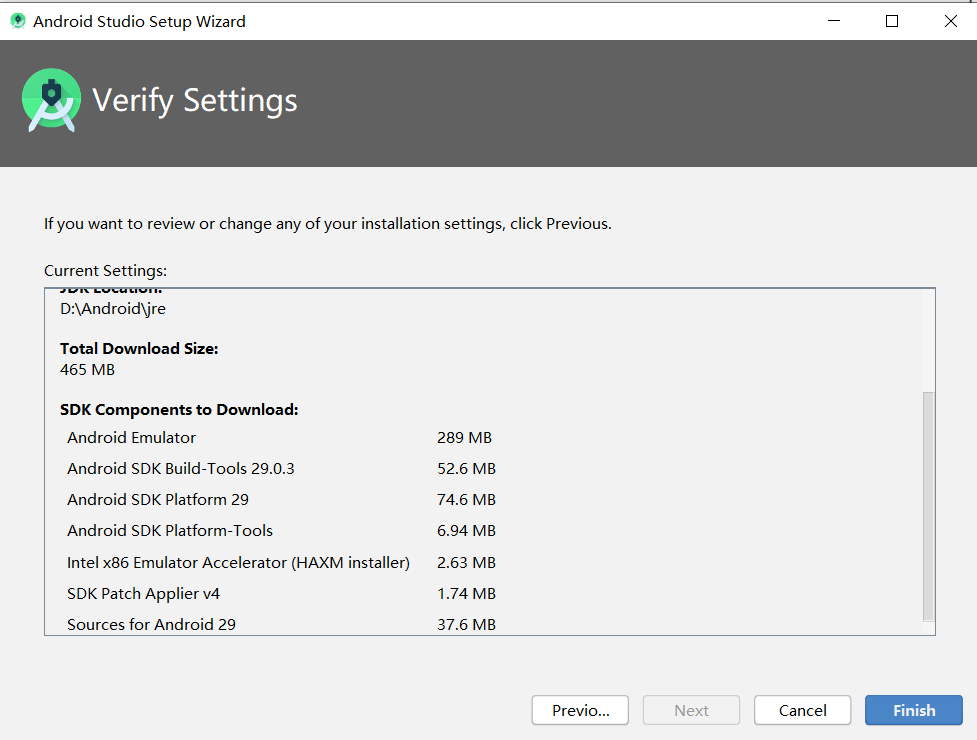
Task: Click the Cancel button
Action: tap(803, 710)
